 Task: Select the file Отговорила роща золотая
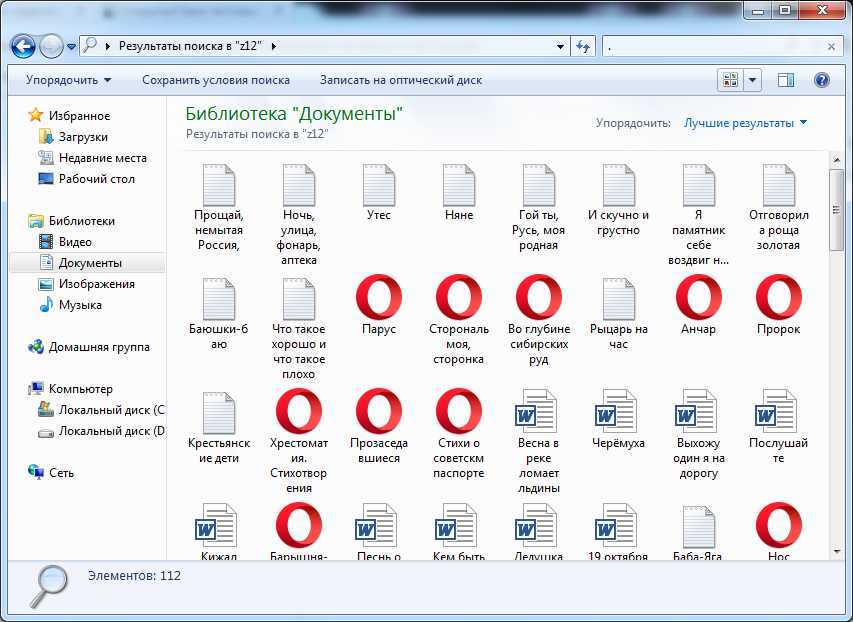click(x=778, y=207)
